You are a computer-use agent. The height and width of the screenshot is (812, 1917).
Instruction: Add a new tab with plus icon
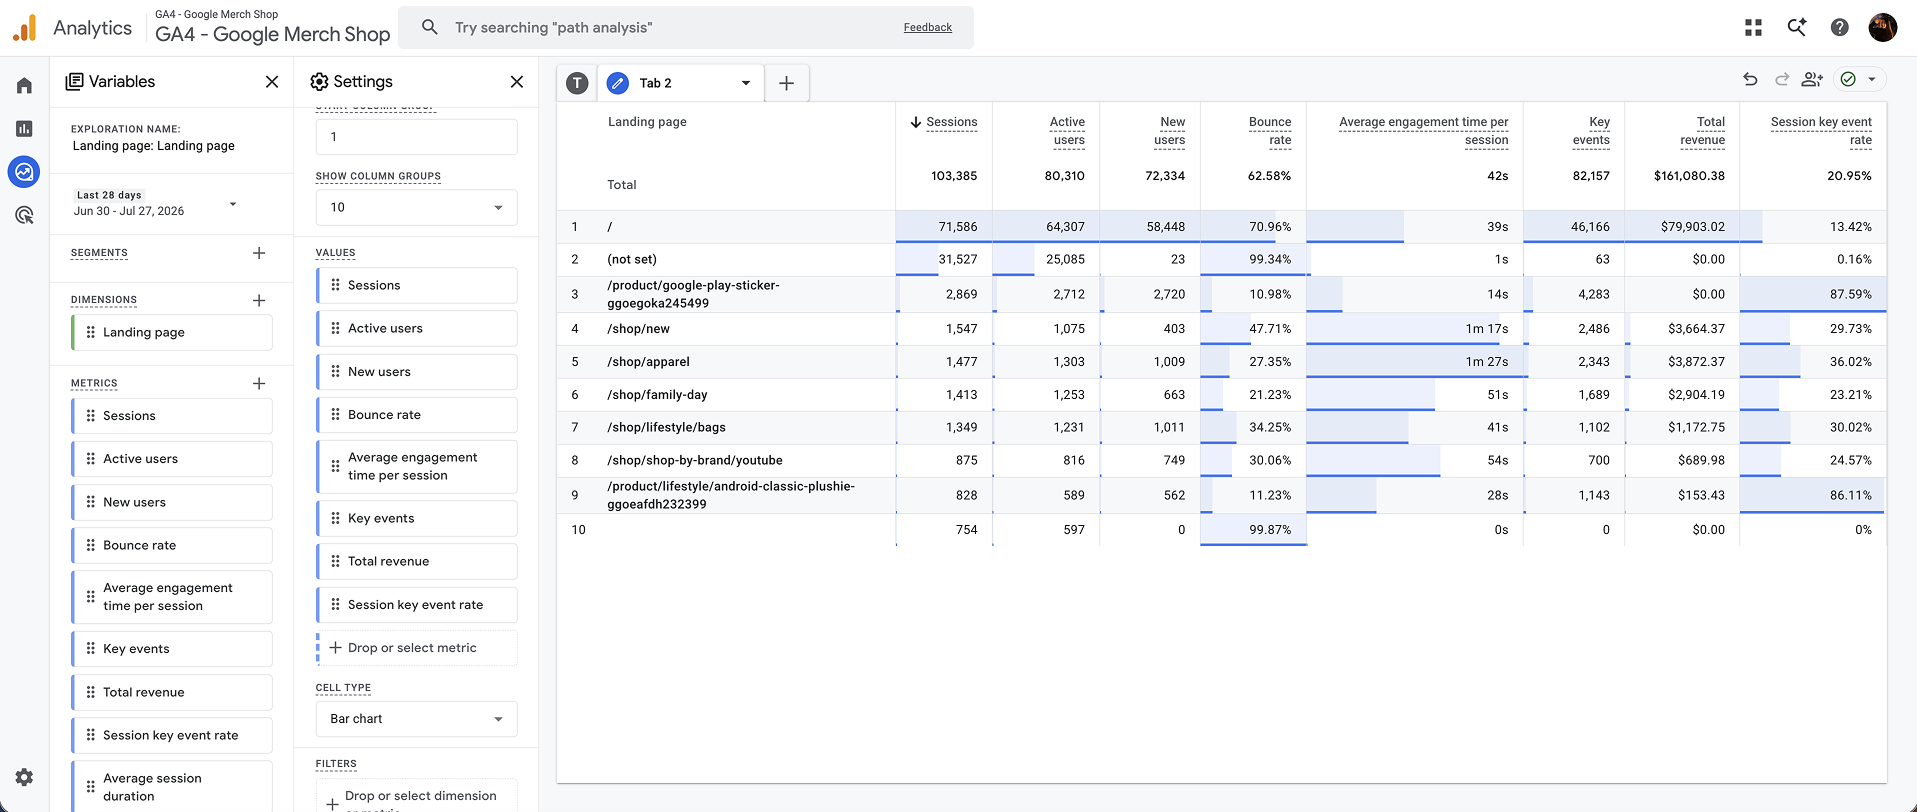coord(787,83)
